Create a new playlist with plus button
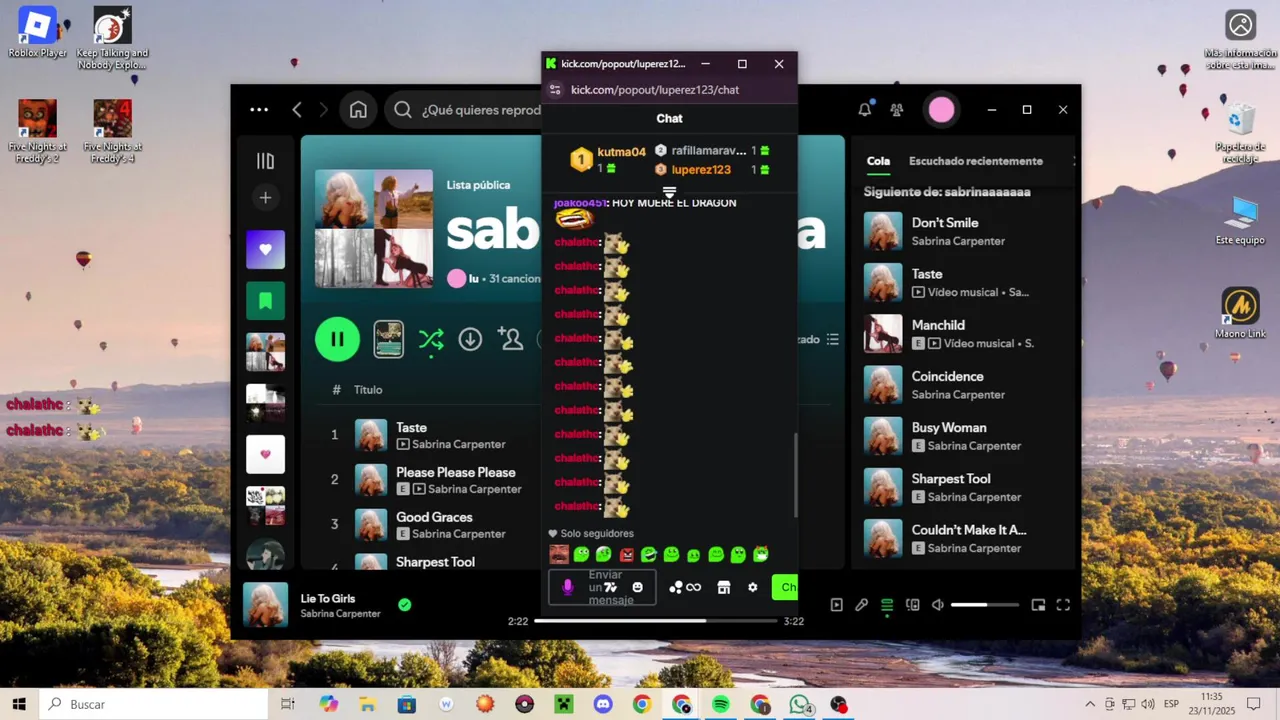Viewport: 1280px width, 720px height. (265, 198)
